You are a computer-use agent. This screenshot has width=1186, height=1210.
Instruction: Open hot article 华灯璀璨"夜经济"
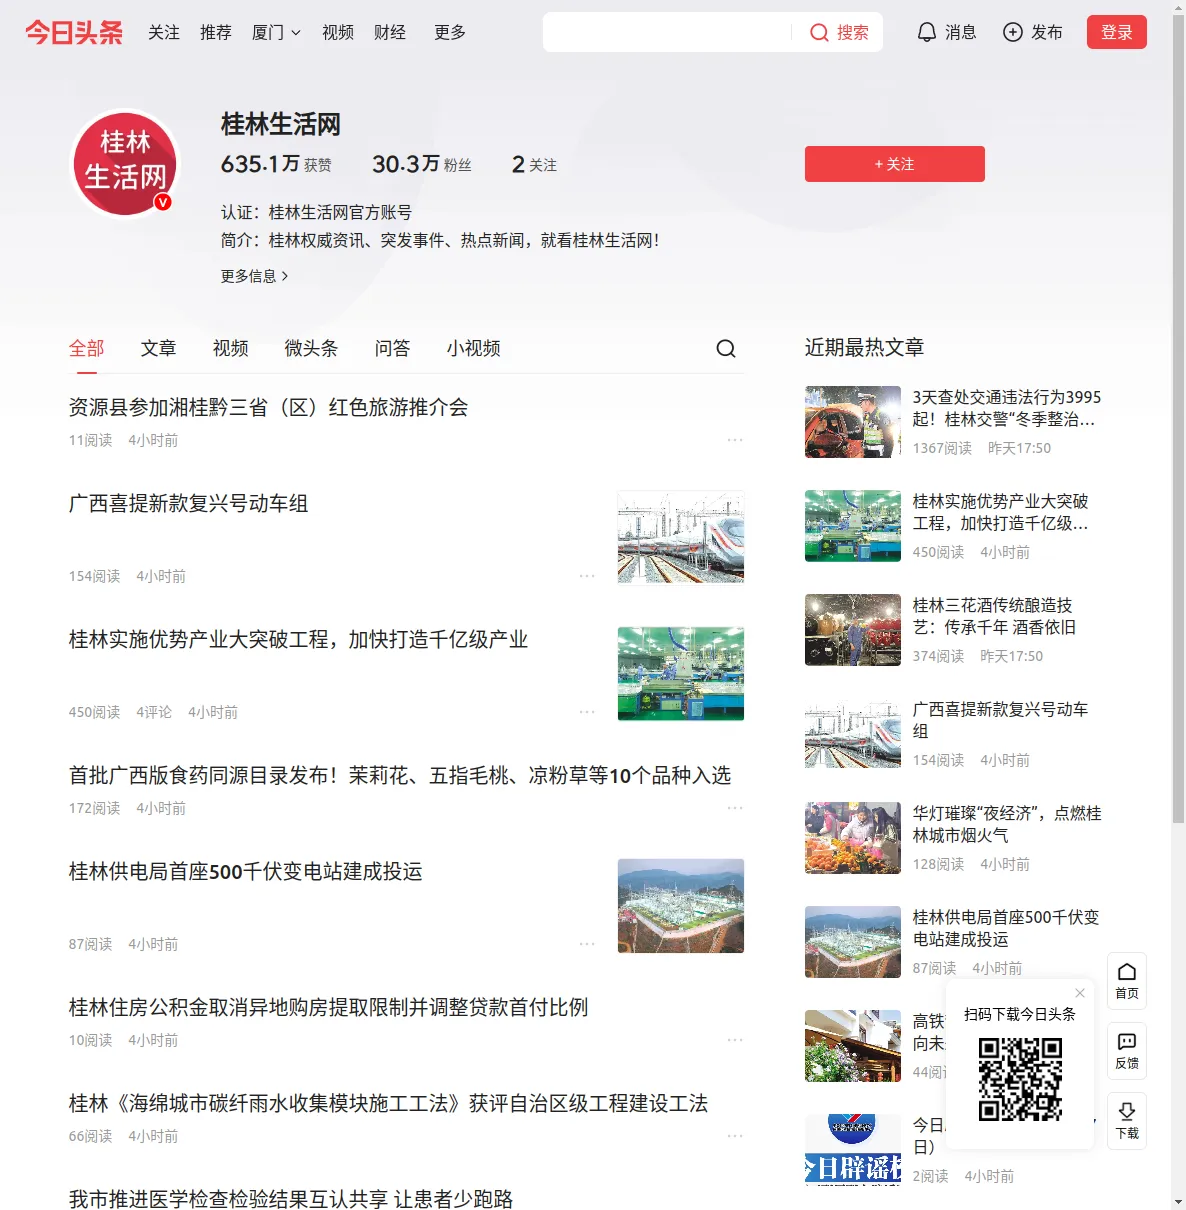click(1007, 824)
